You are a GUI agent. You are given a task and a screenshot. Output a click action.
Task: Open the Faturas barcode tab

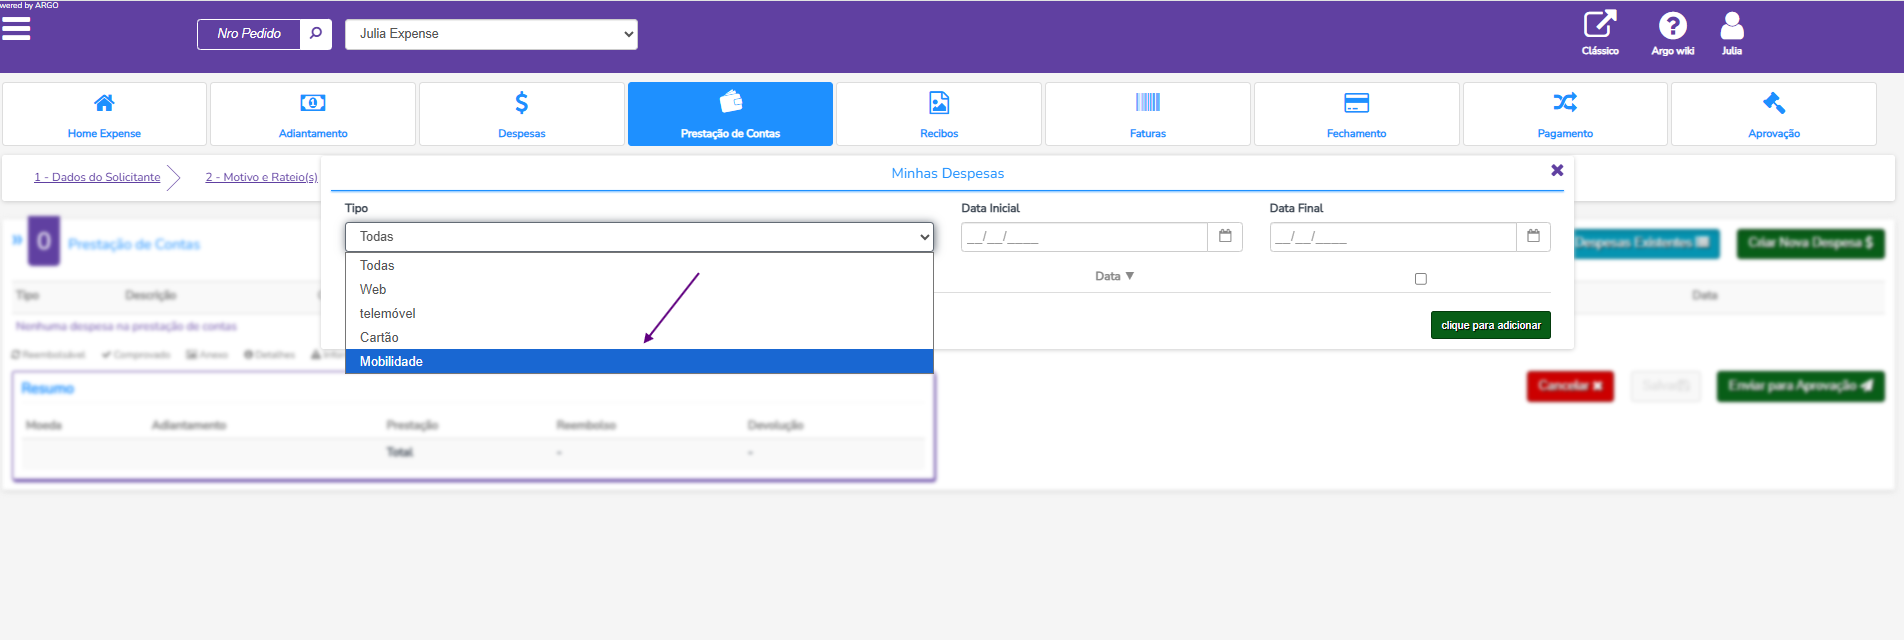(x=1148, y=114)
